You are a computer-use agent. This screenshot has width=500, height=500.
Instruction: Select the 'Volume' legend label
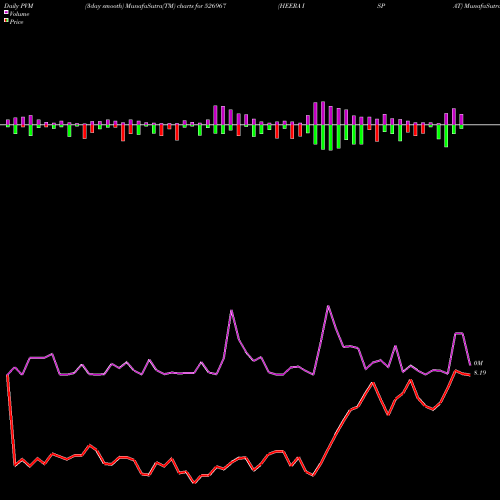pos(19,14)
